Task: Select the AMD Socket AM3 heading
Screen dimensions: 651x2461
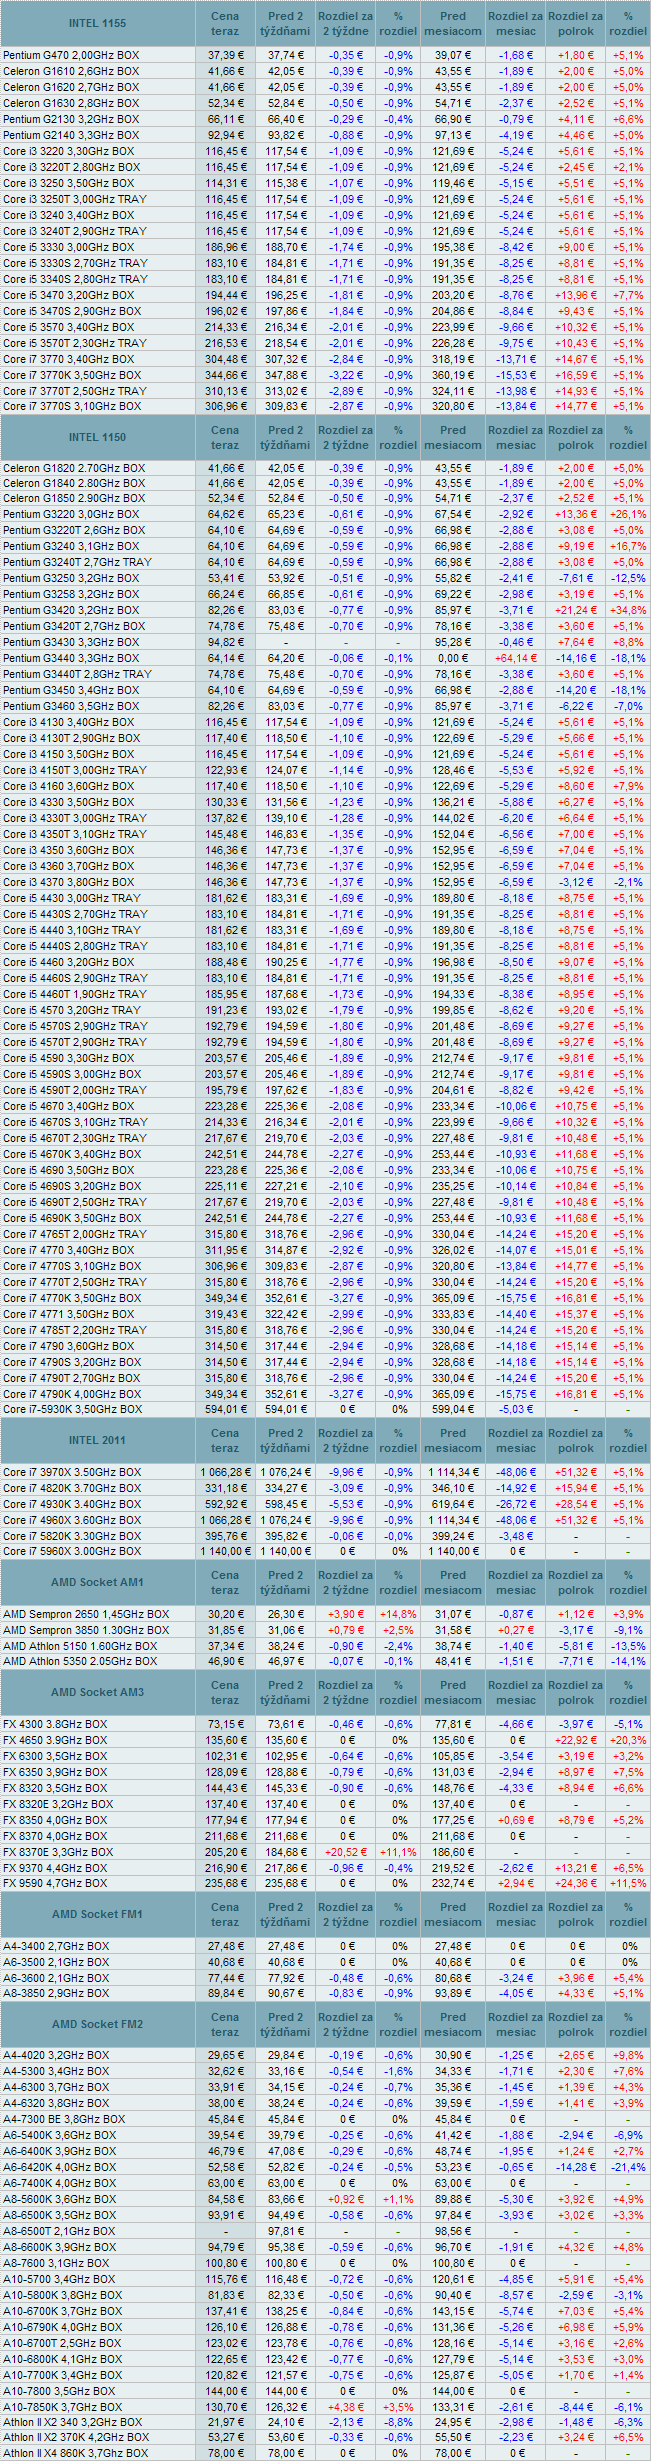Action: (97, 1692)
